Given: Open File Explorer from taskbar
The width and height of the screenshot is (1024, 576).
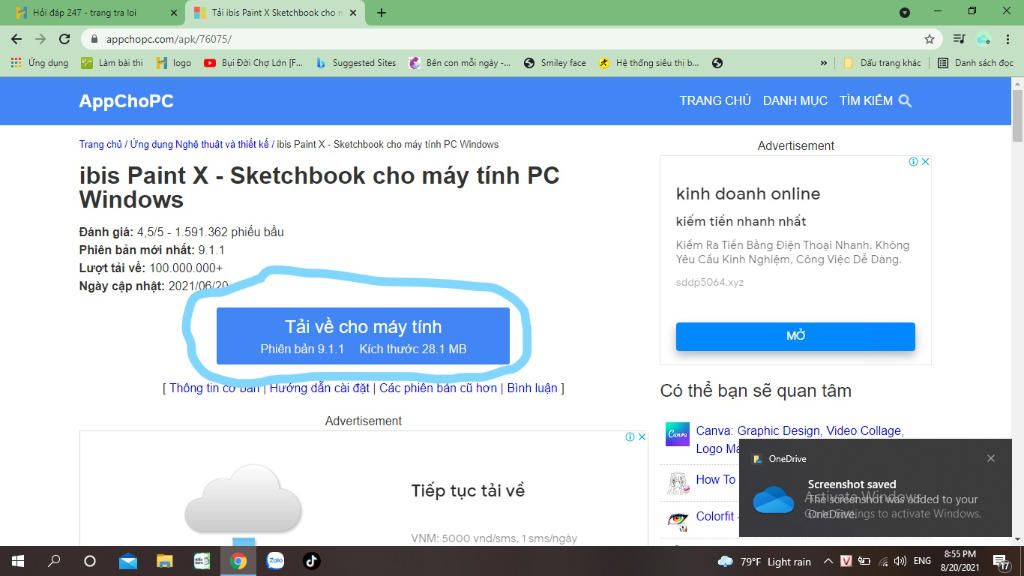Looking at the screenshot, I should [165, 561].
